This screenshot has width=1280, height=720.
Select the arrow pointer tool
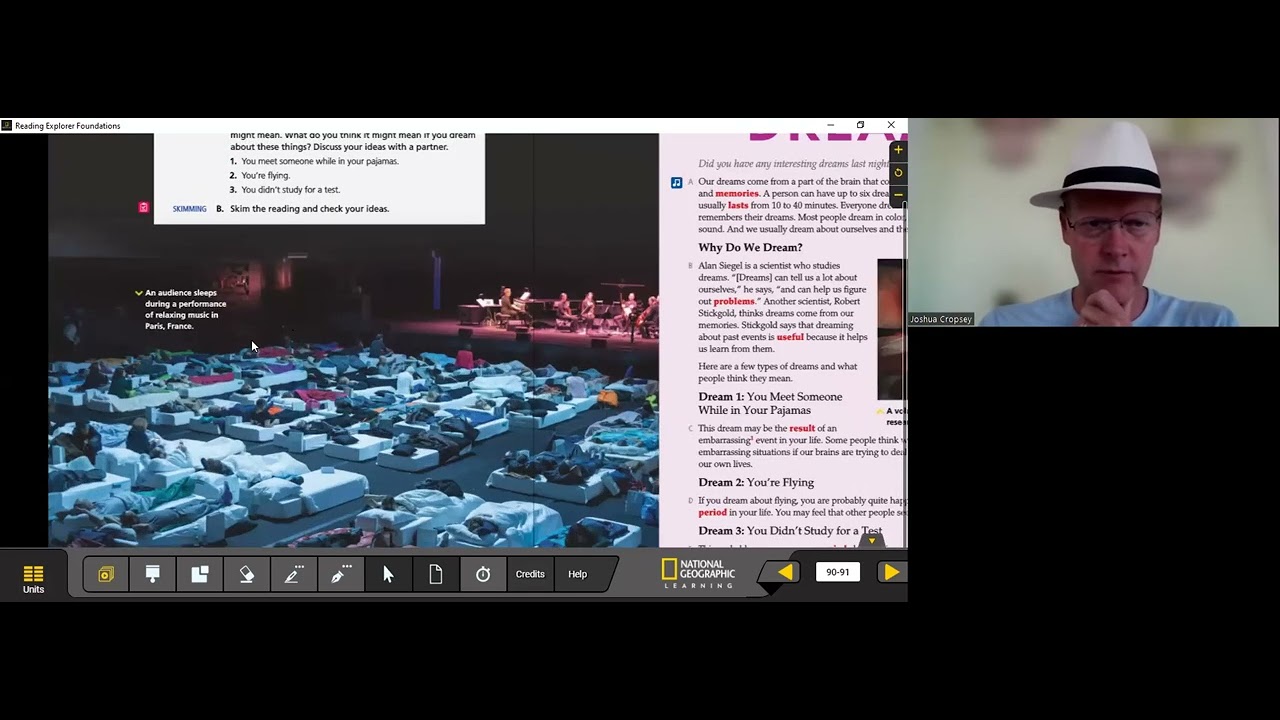click(388, 574)
